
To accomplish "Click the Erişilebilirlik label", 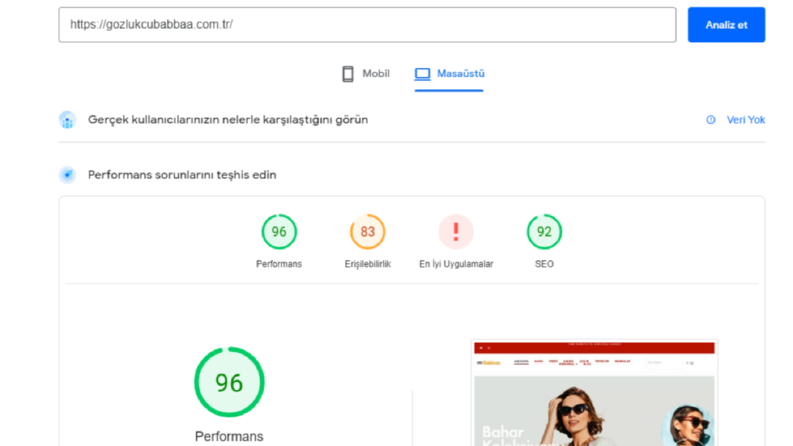I will (368, 264).
